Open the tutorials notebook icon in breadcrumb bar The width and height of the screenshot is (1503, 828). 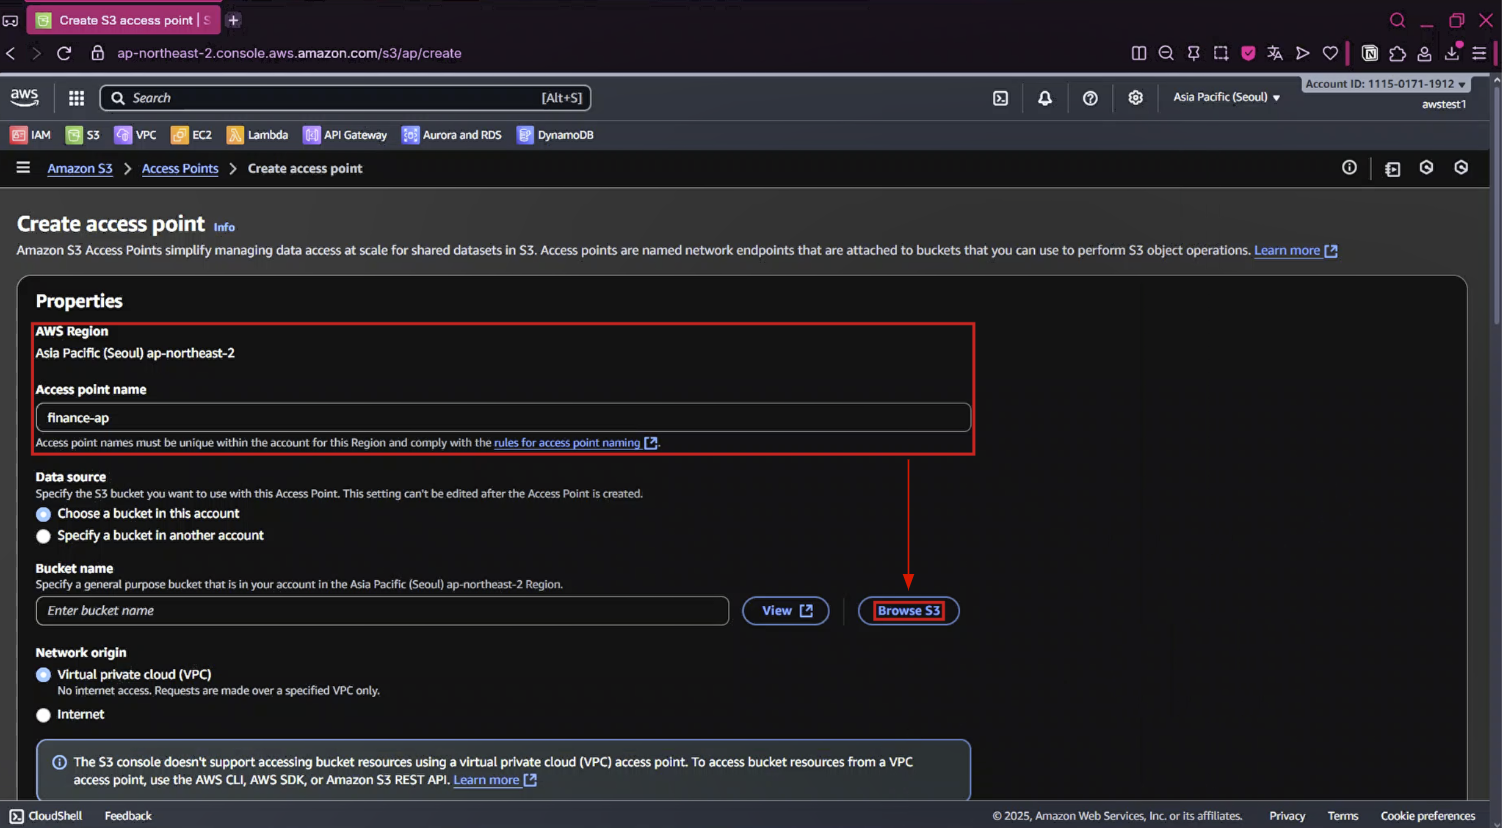point(1392,169)
